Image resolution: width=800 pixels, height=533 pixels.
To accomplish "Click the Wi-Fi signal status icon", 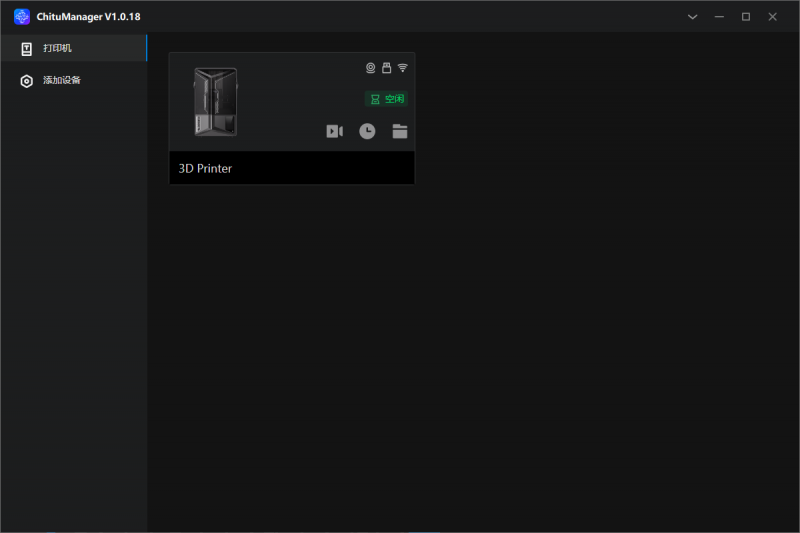I will 403,68.
